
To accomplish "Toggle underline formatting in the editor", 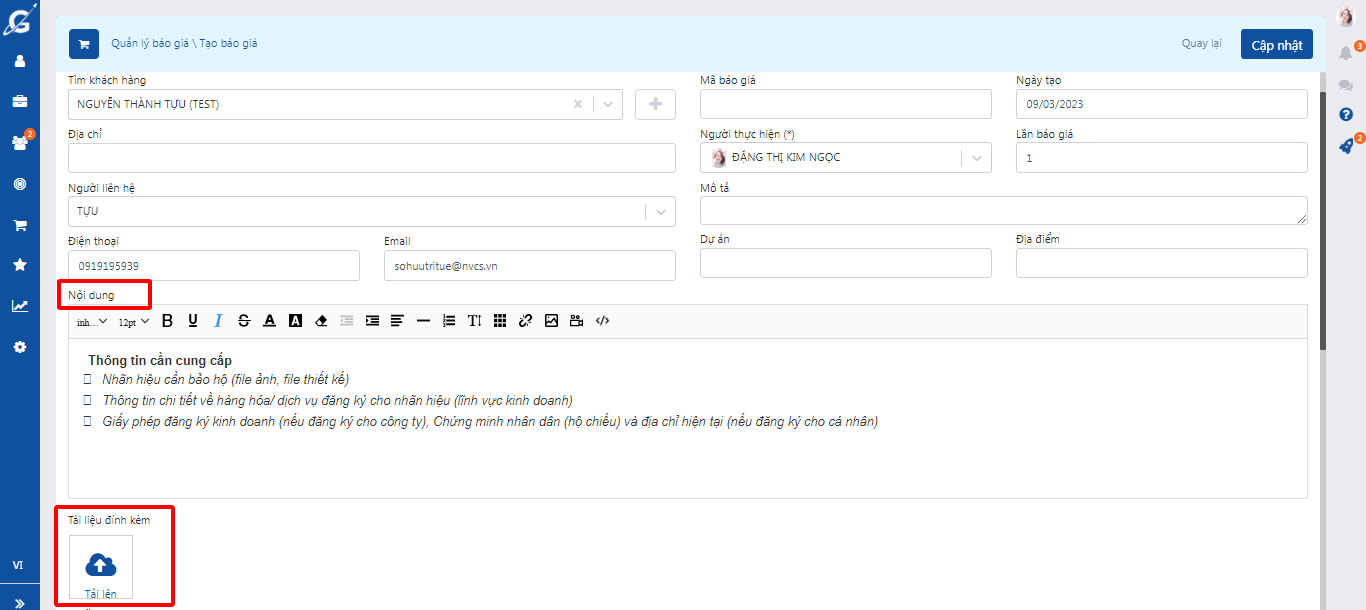I will pos(193,321).
